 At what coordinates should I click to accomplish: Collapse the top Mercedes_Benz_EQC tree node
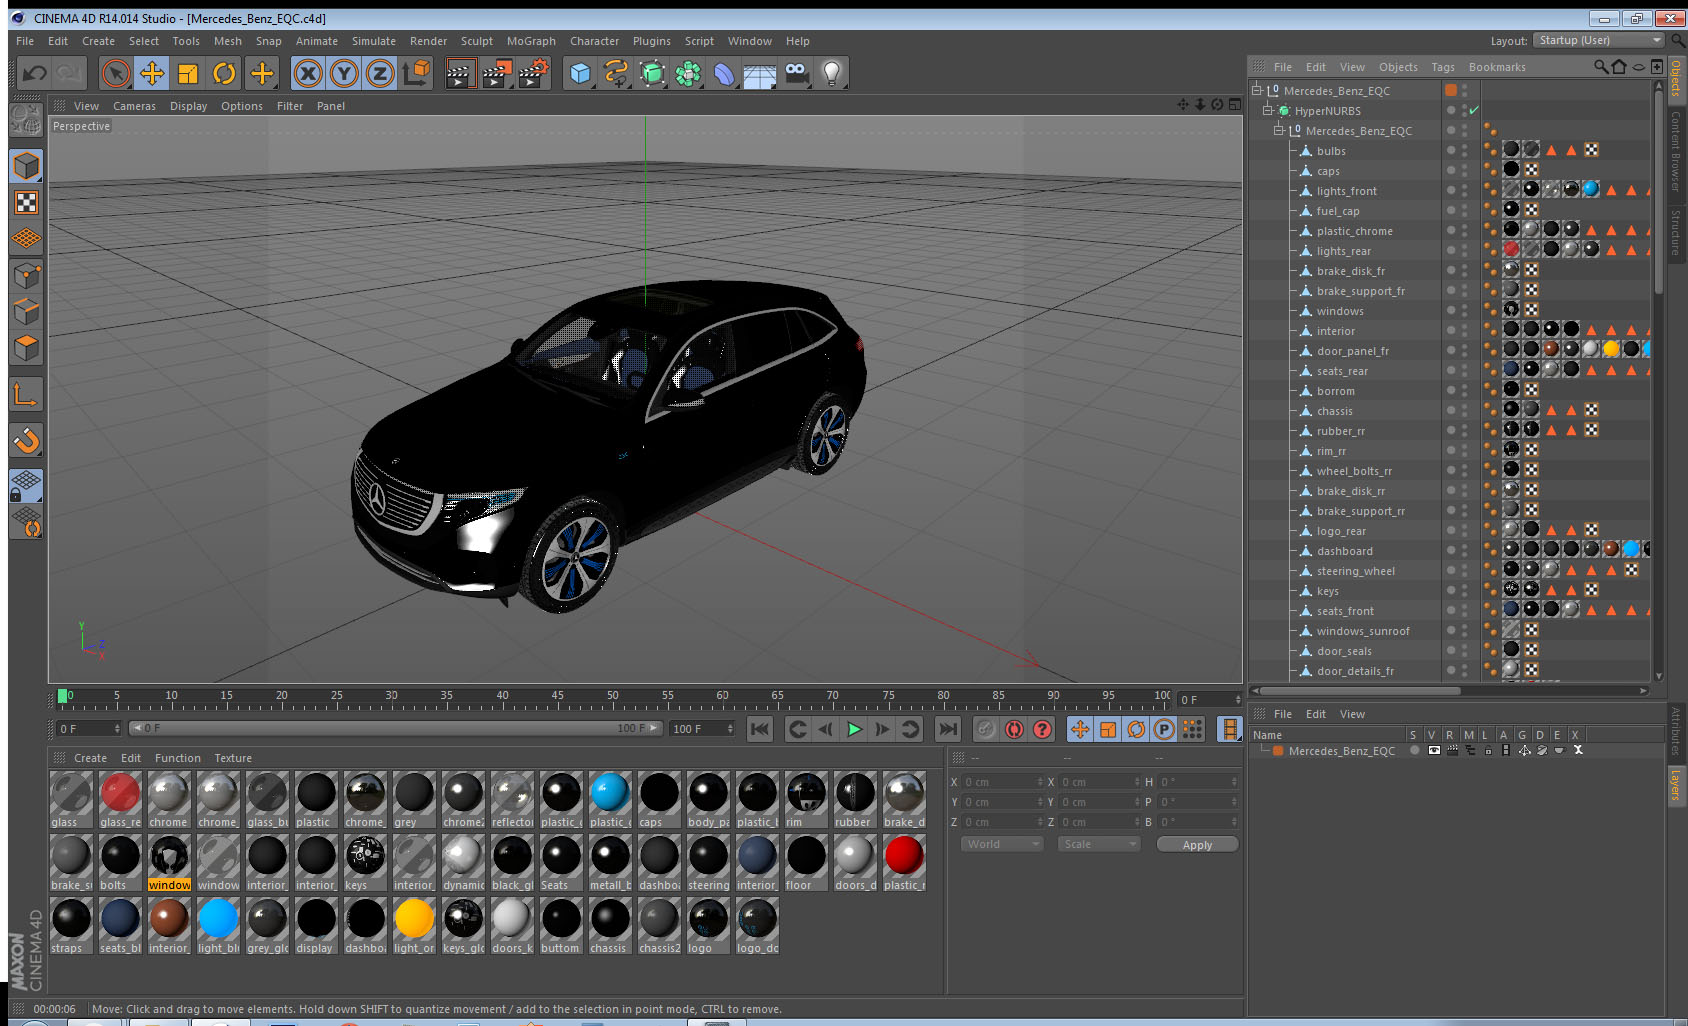point(1258,90)
